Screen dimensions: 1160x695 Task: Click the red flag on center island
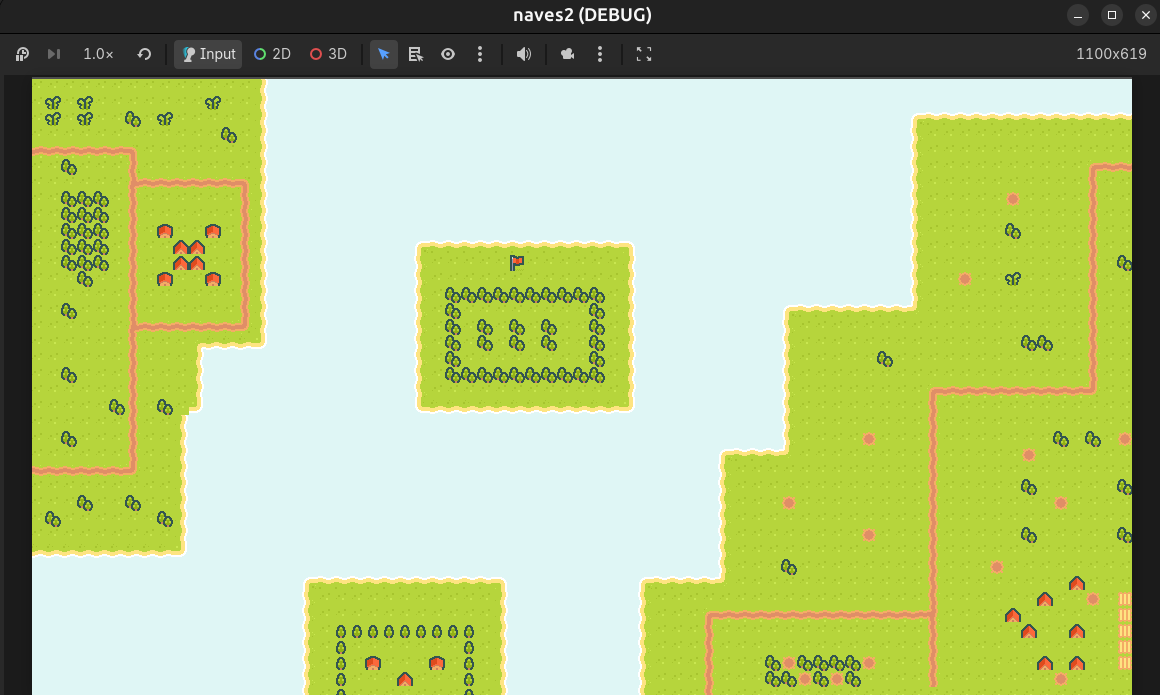point(516,263)
